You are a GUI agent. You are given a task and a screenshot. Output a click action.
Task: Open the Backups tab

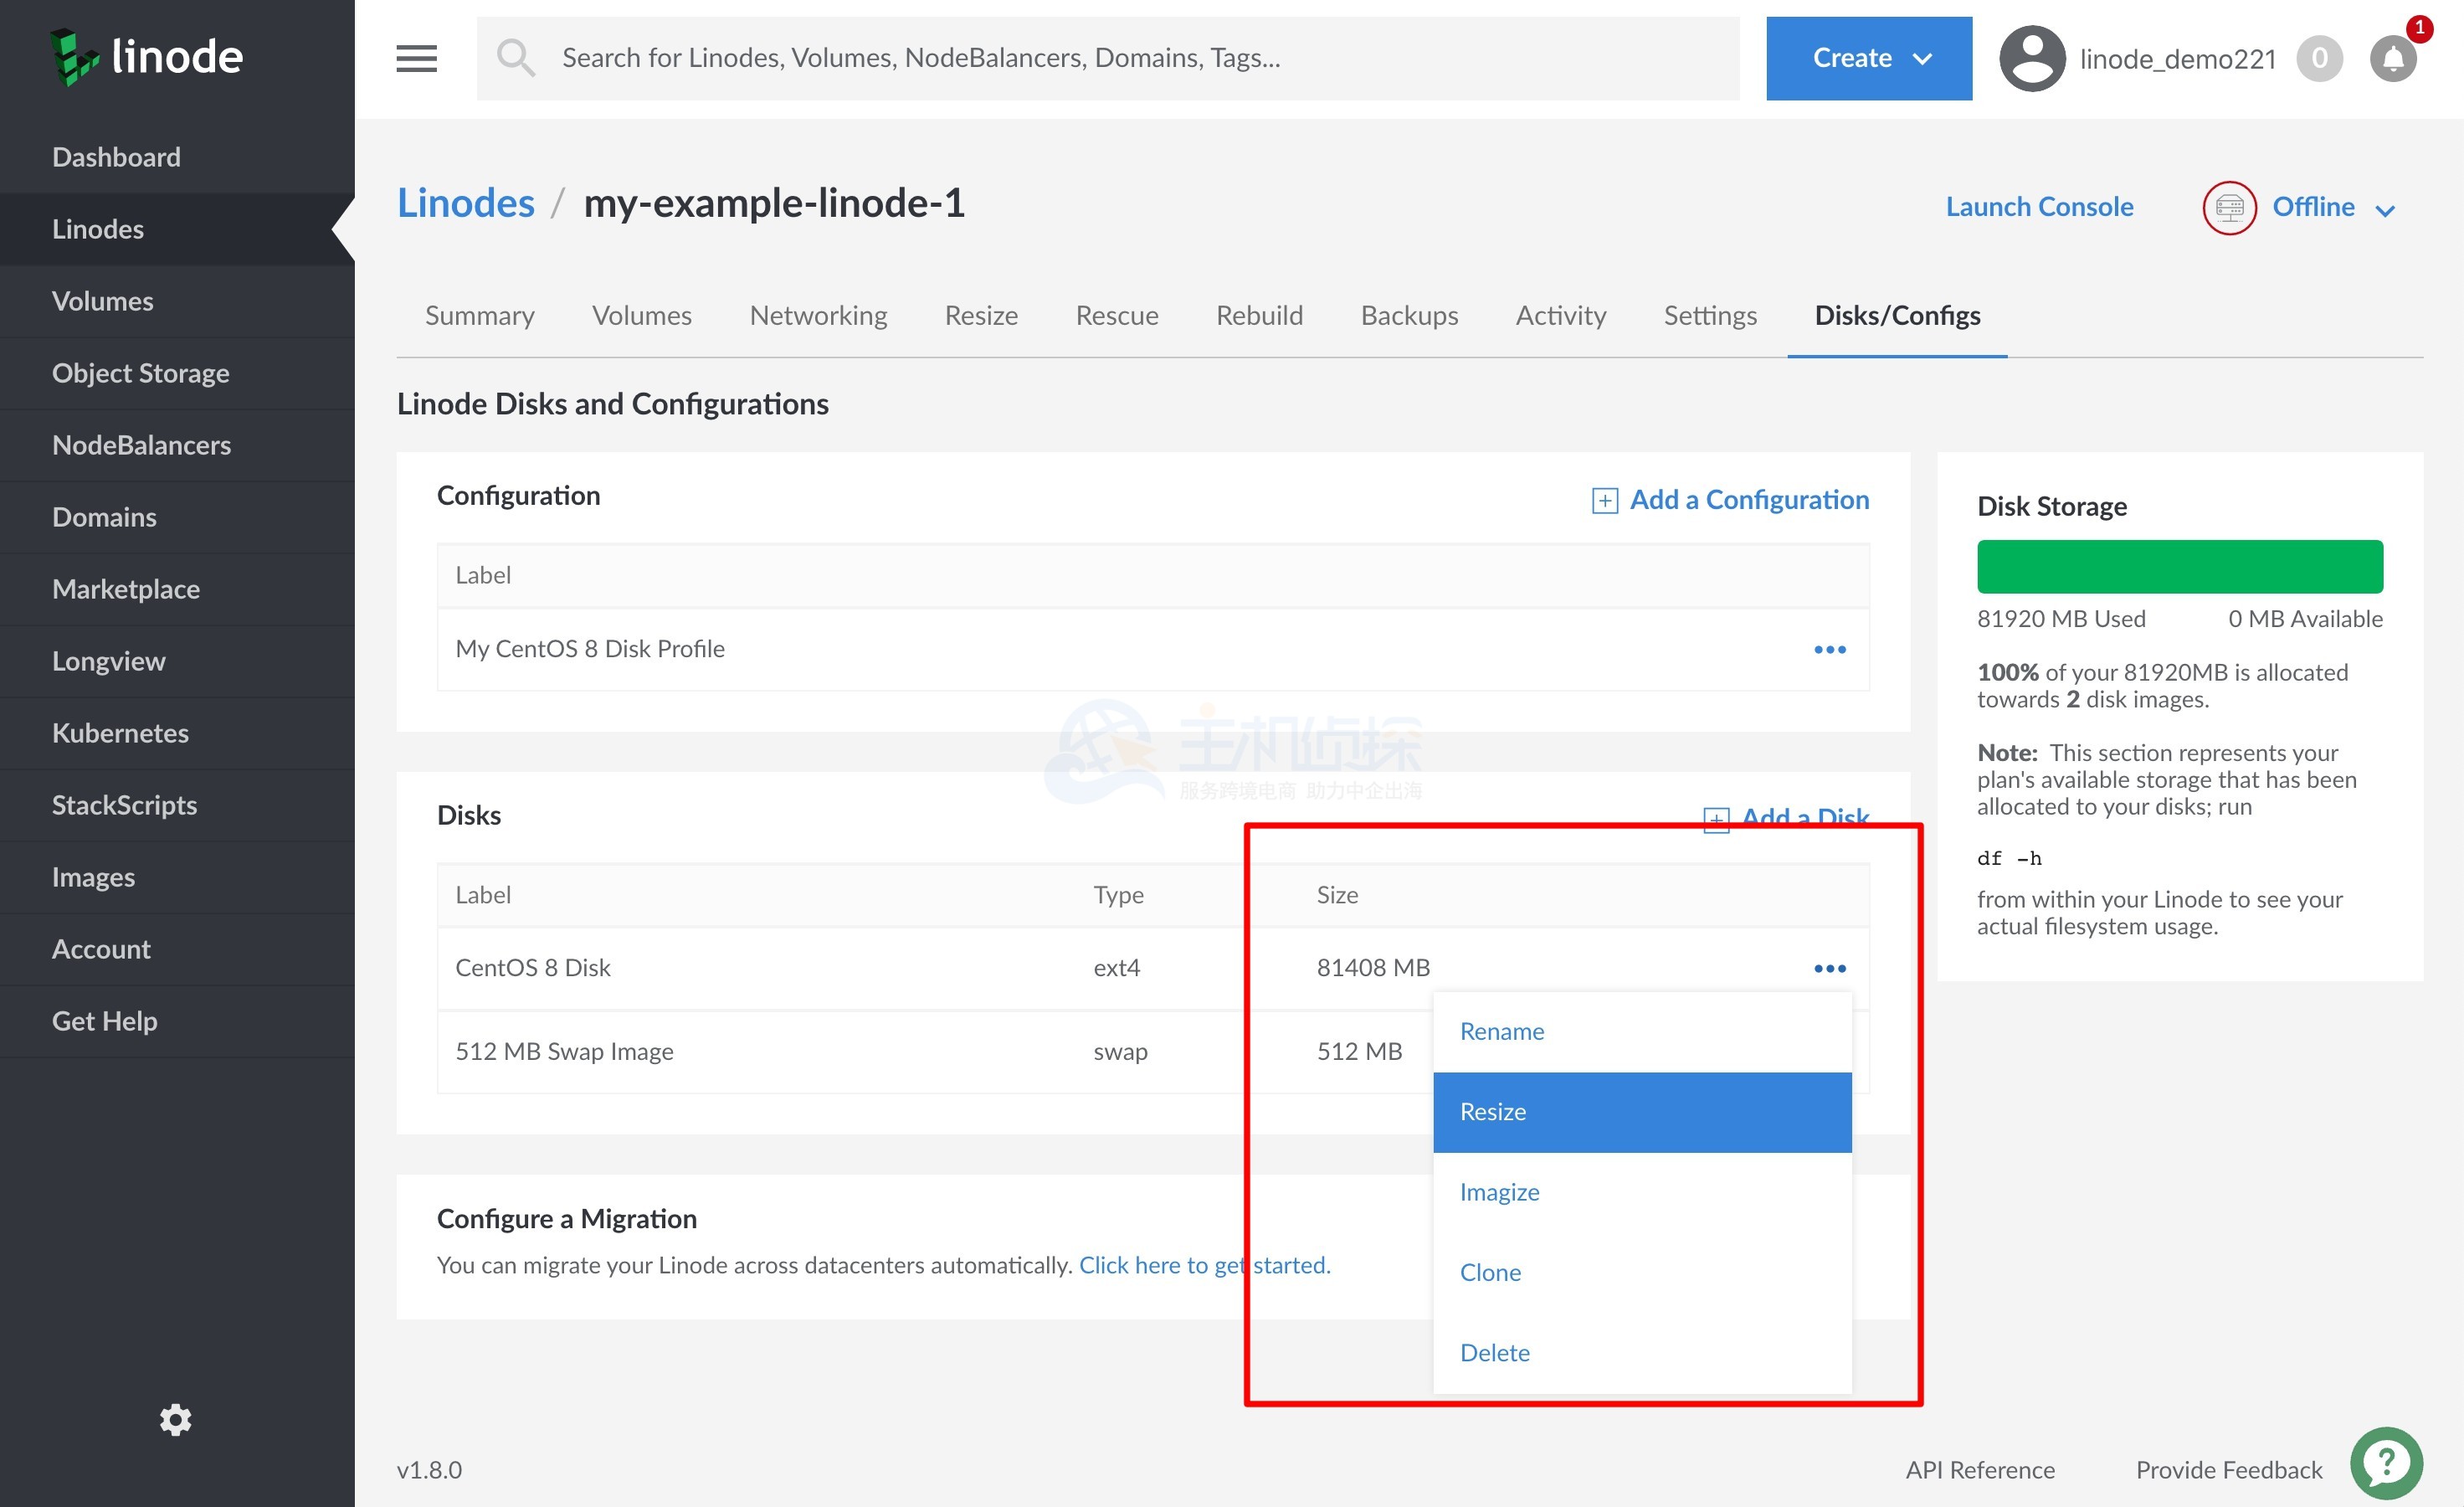1408,315
